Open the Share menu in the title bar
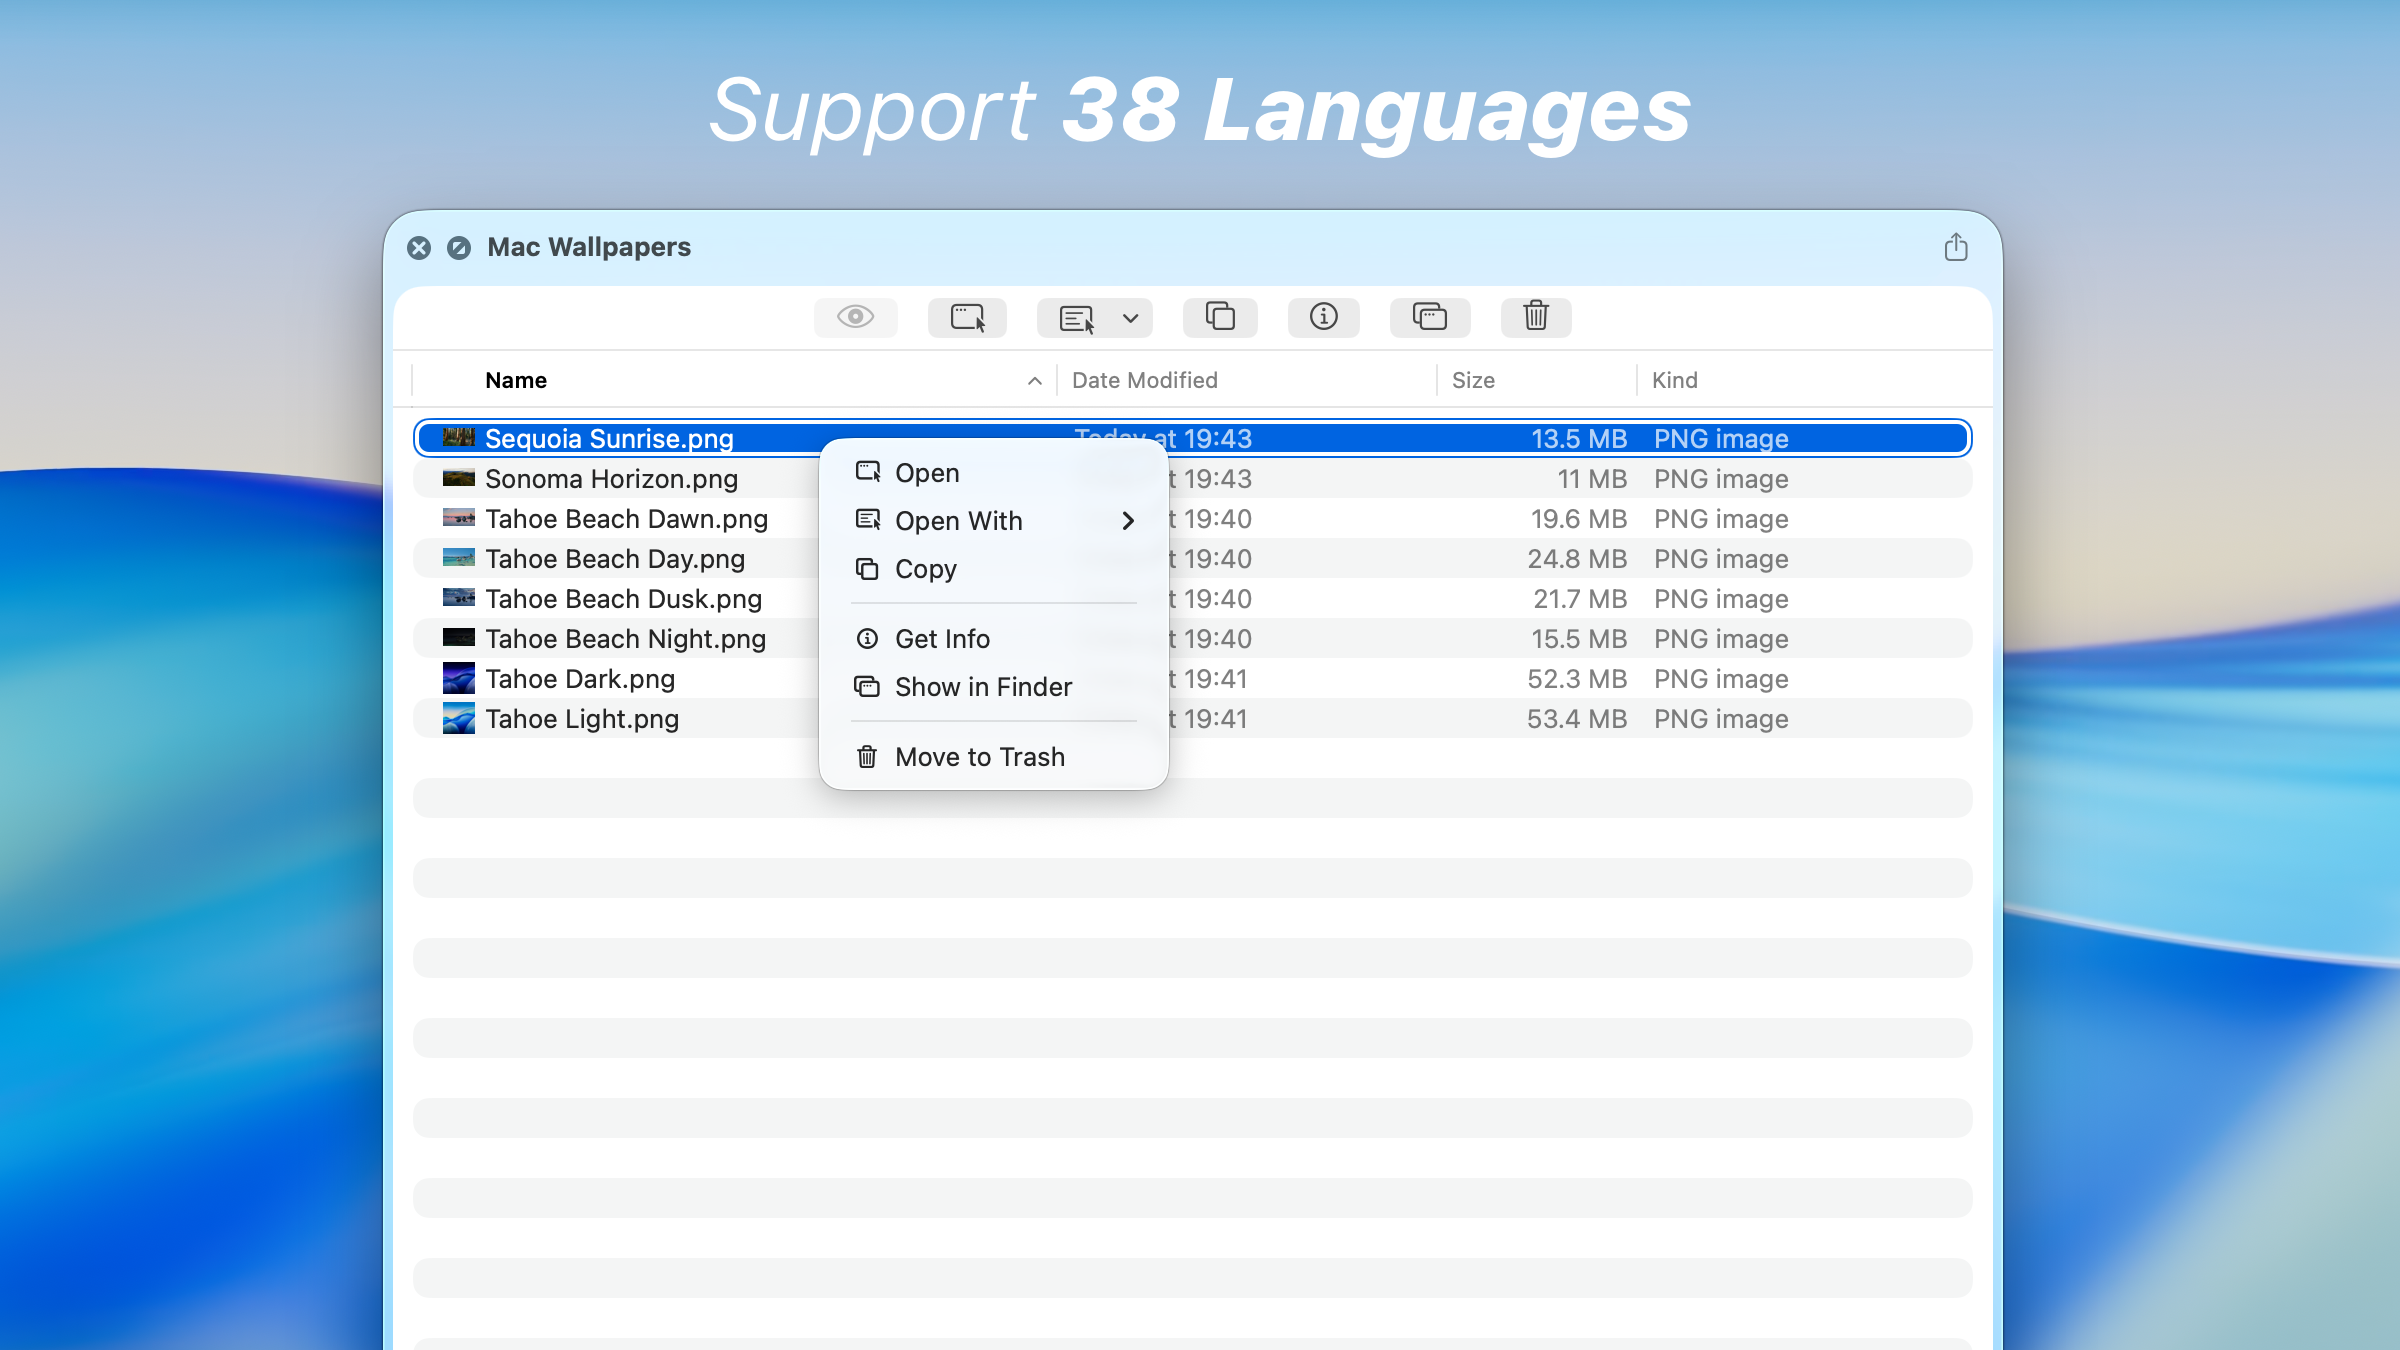This screenshot has width=2400, height=1350. [x=1955, y=247]
